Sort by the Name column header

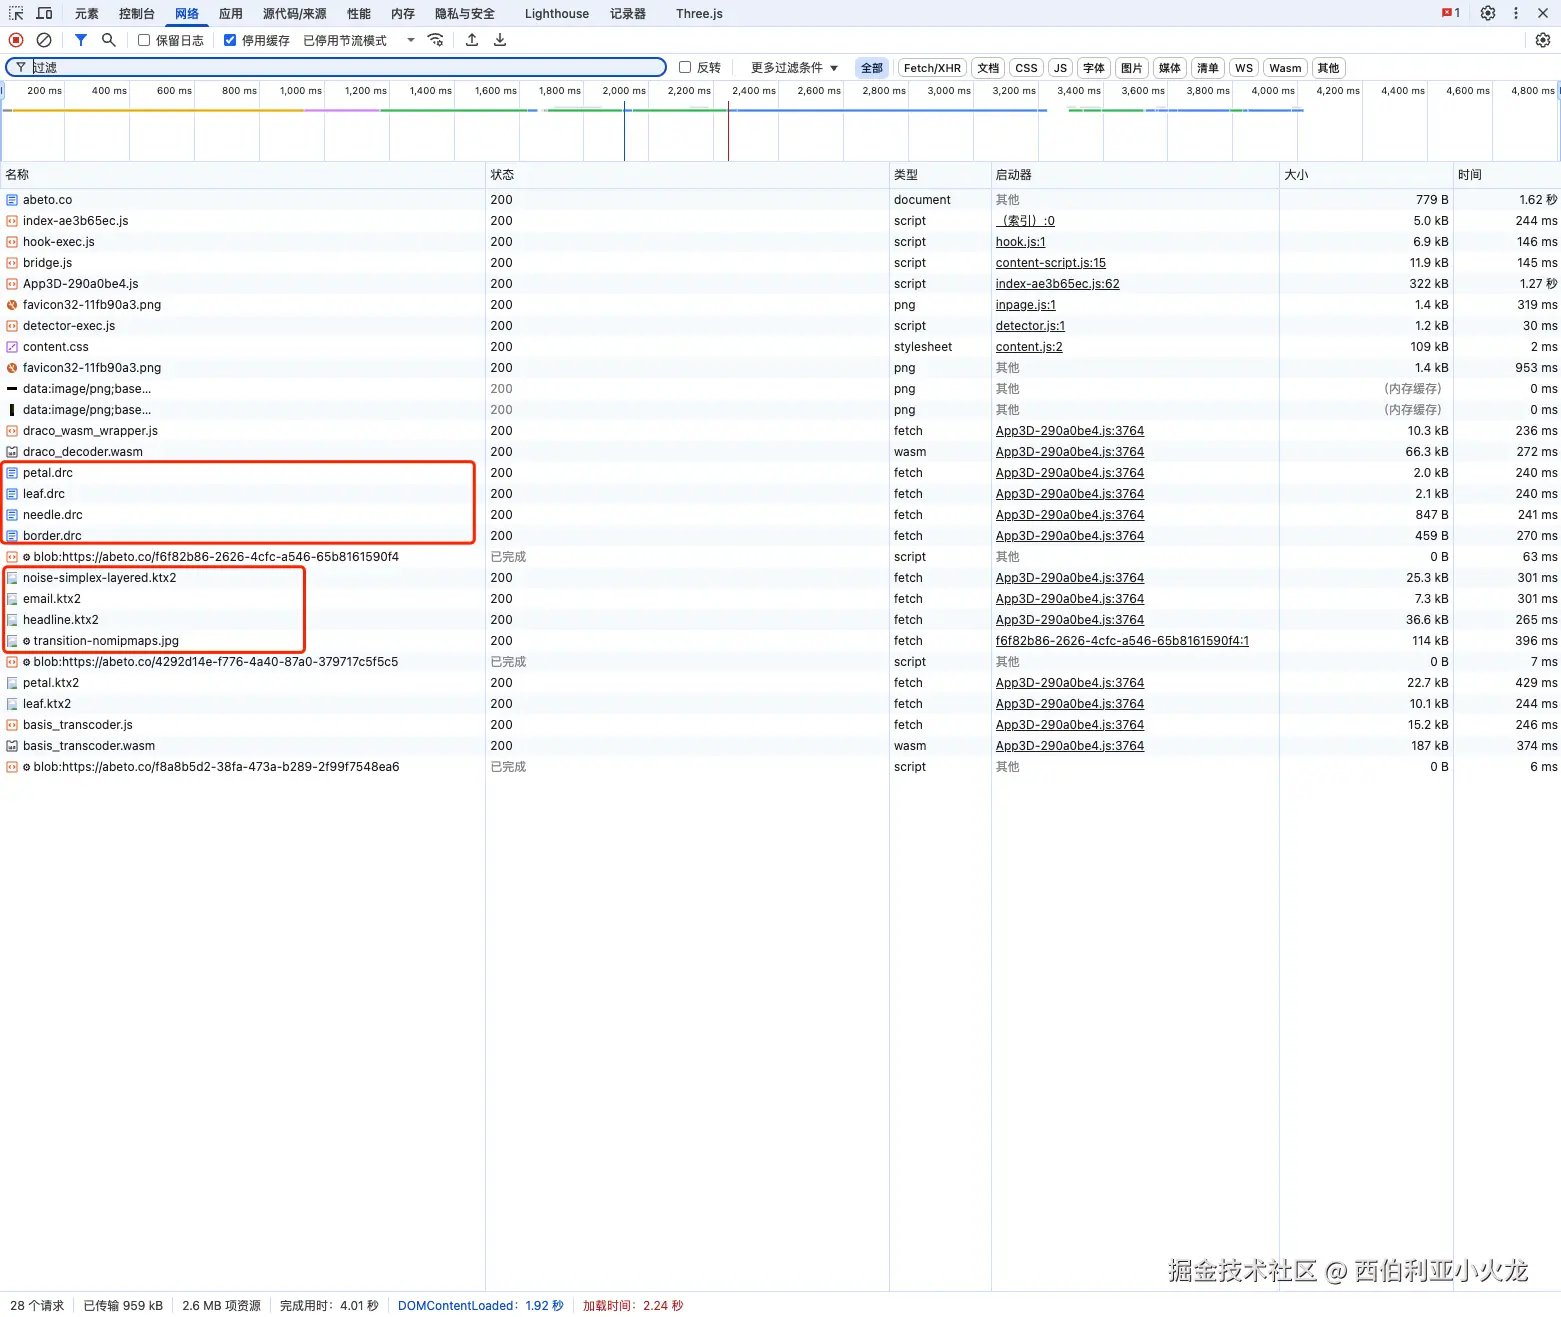tap(242, 175)
